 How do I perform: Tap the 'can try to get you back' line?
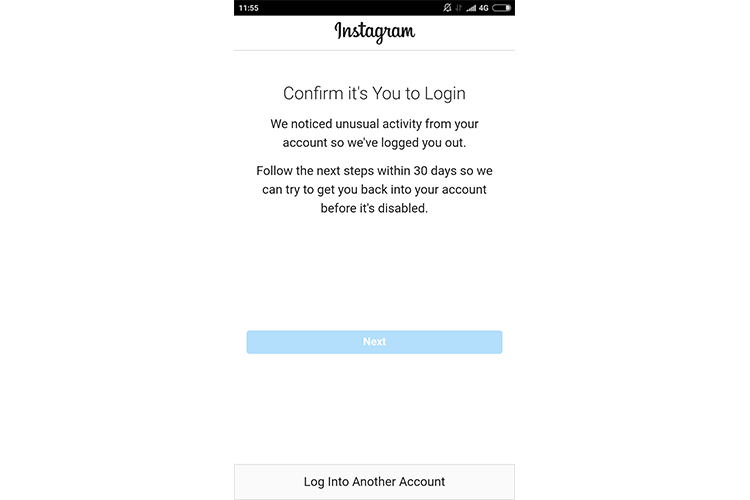(374, 189)
